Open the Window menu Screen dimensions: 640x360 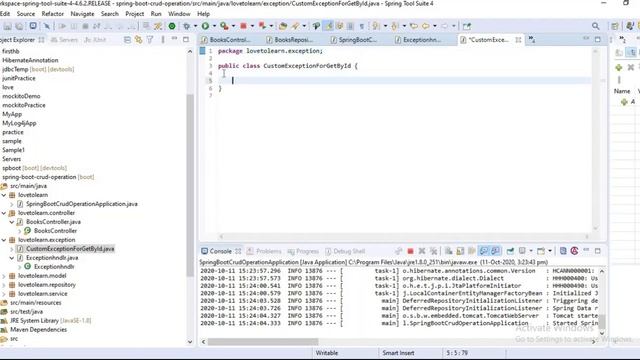click(179, 14)
